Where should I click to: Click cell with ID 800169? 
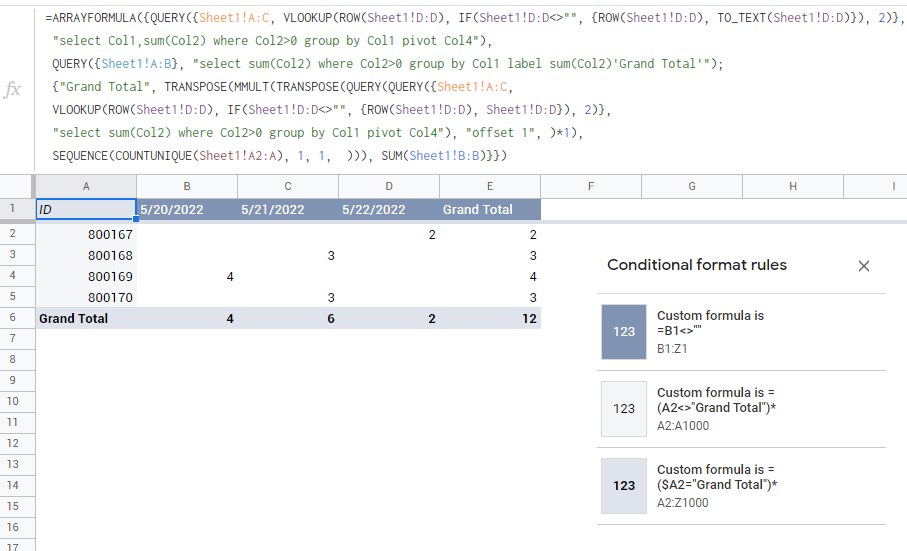tap(86, 276)
